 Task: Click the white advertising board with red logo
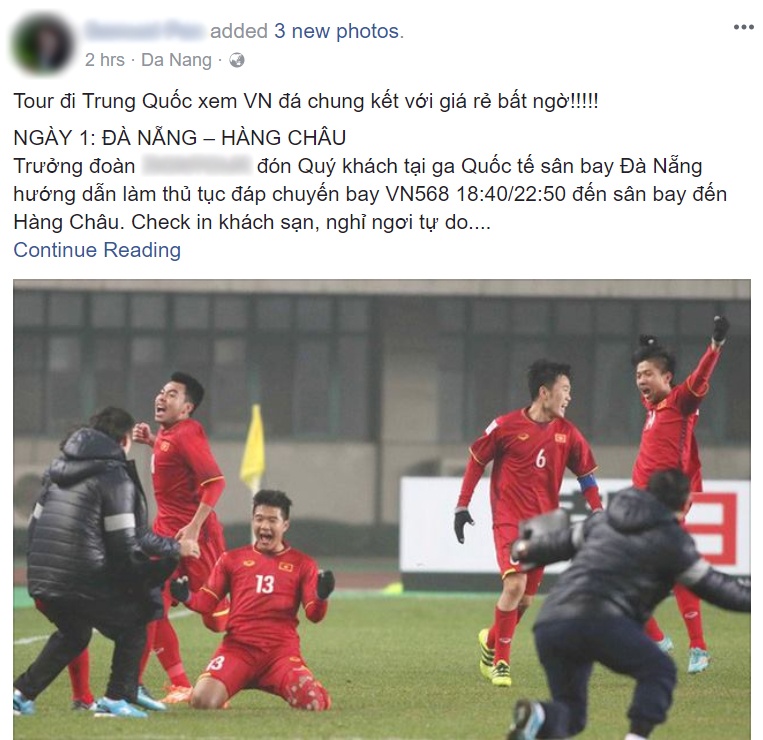[x=574, y=525]
